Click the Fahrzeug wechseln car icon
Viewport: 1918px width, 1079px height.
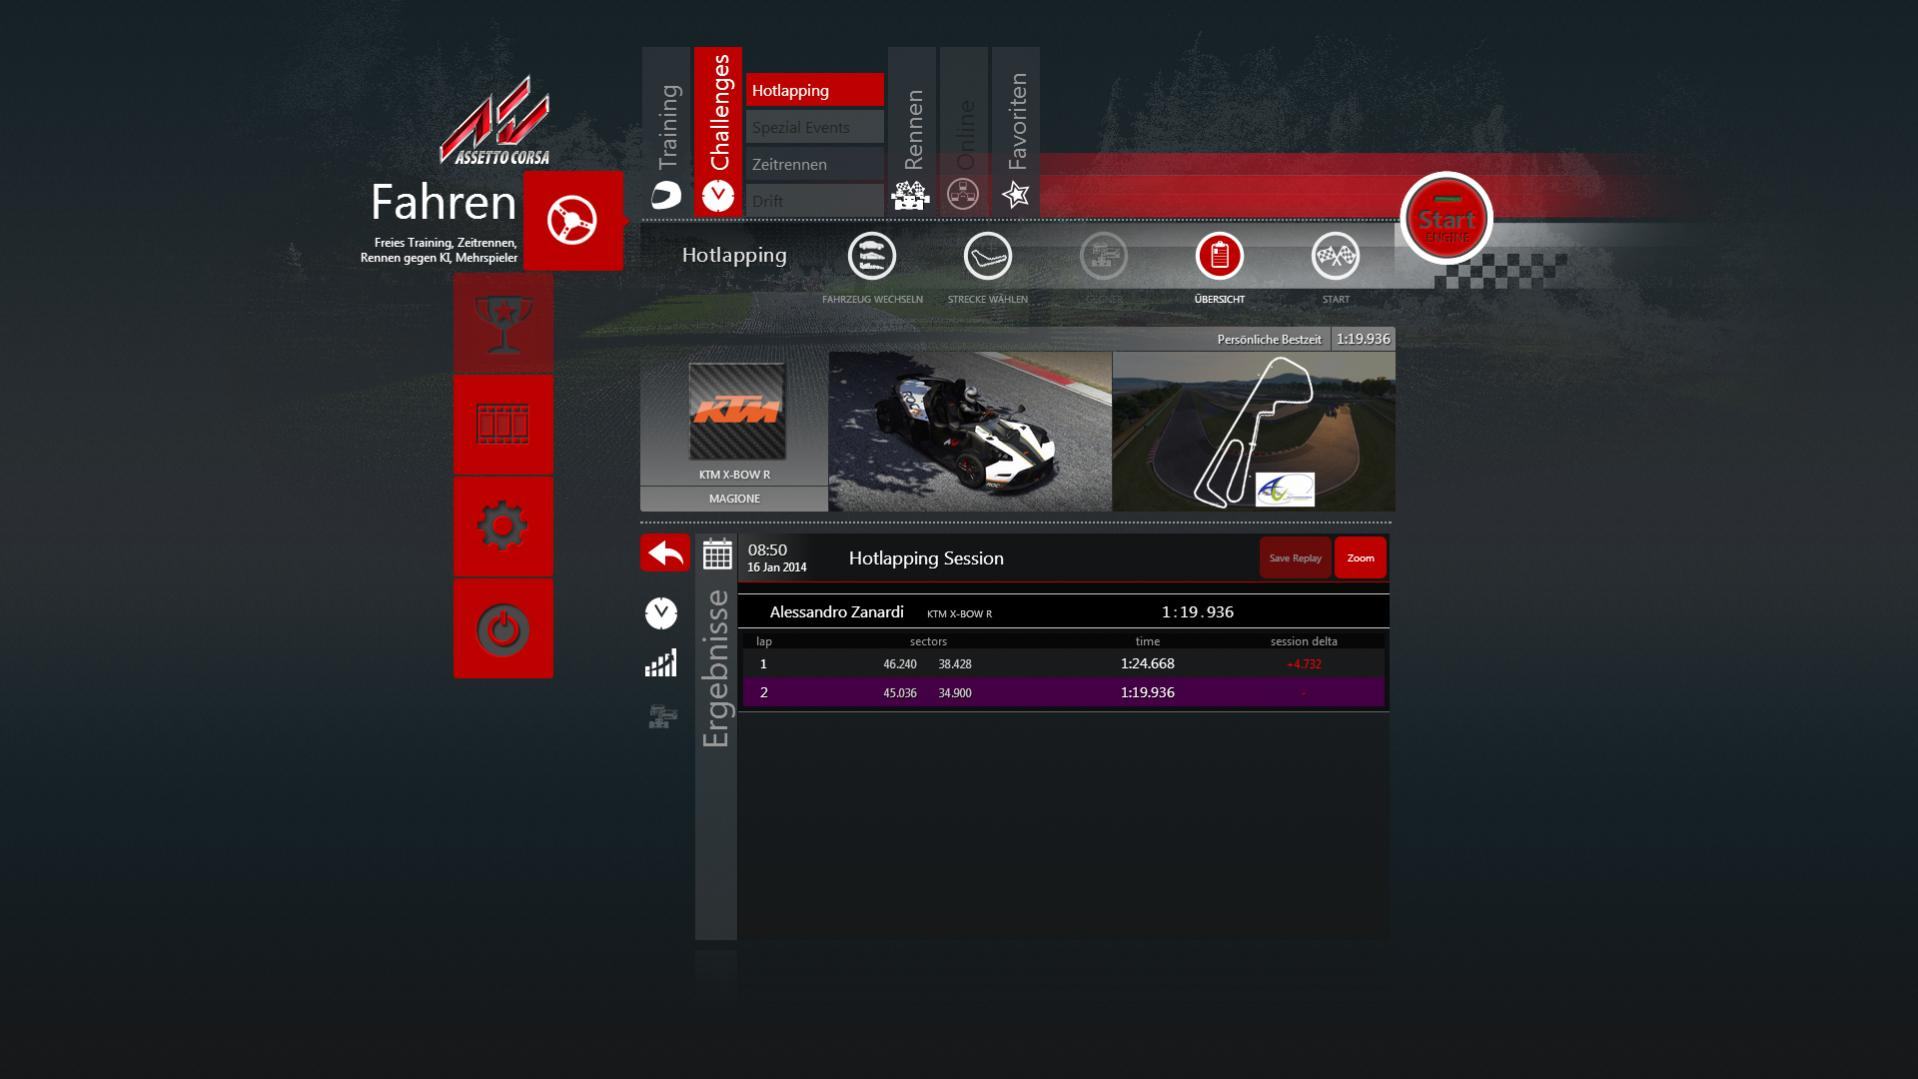[872, 256]
